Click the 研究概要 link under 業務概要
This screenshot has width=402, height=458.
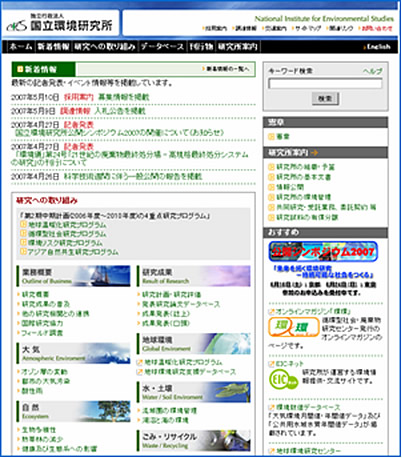[35, 294]
